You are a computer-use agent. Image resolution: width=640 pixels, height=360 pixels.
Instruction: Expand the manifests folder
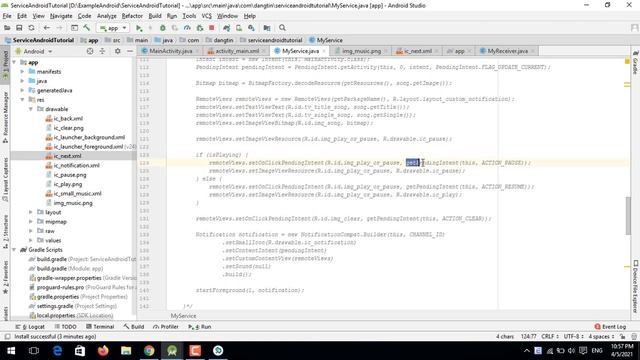(22, 72)
